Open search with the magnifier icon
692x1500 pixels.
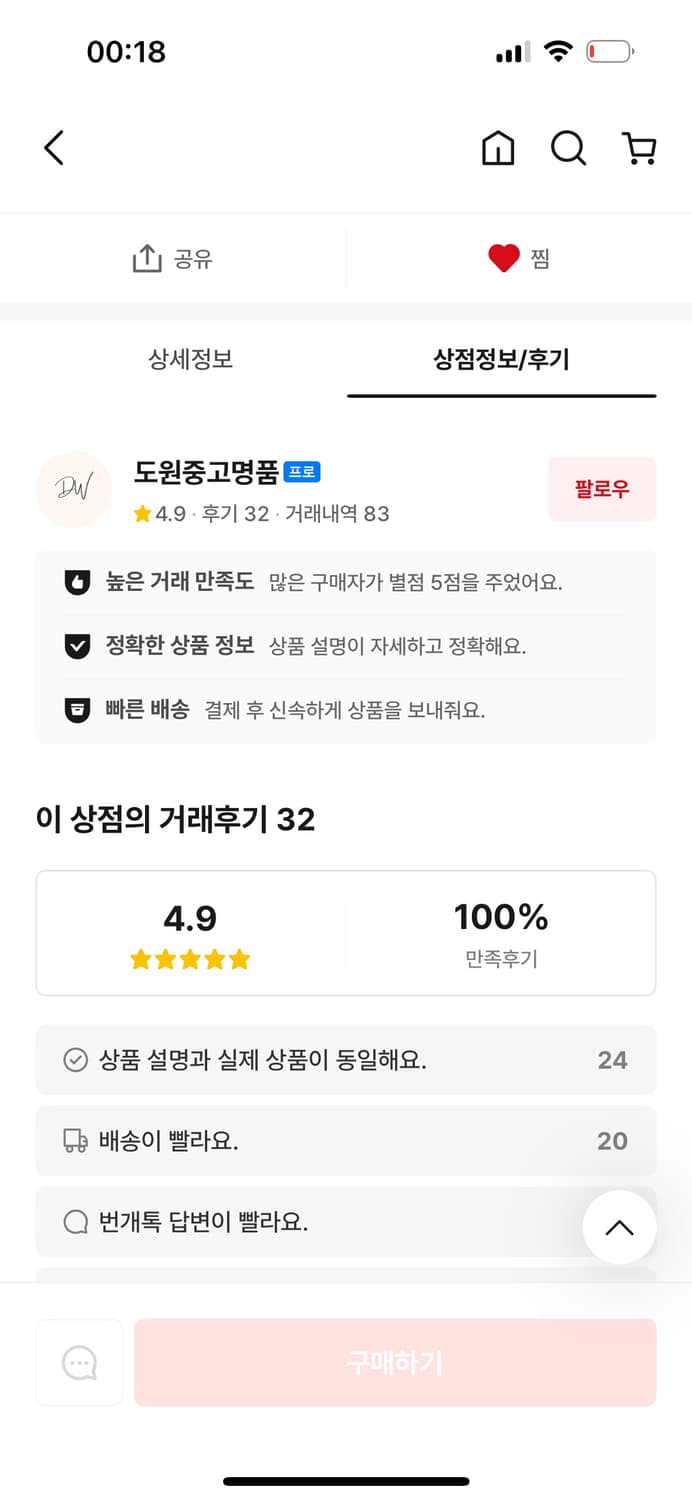(568, 148)
